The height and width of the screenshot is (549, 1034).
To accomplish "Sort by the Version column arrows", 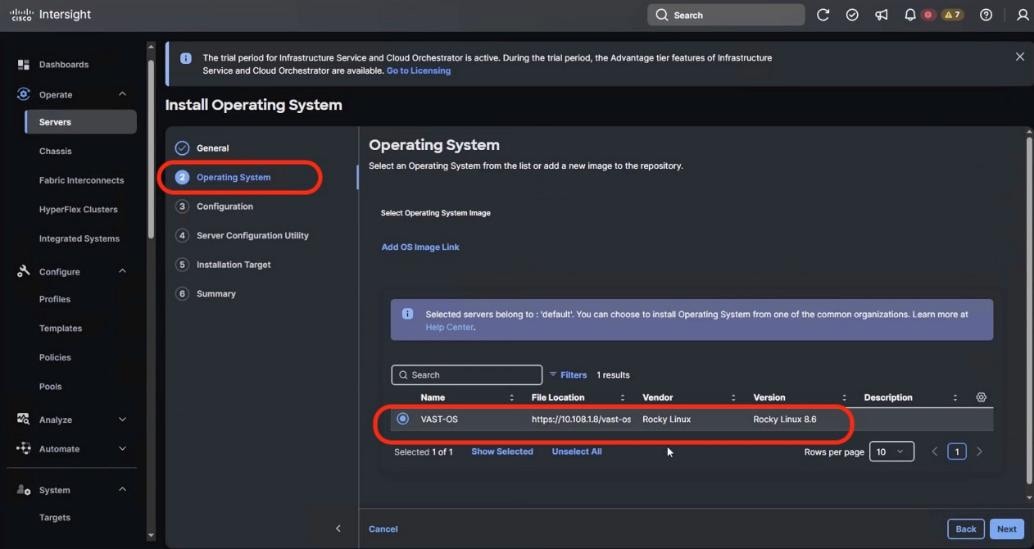I will [x=844, y=397].
